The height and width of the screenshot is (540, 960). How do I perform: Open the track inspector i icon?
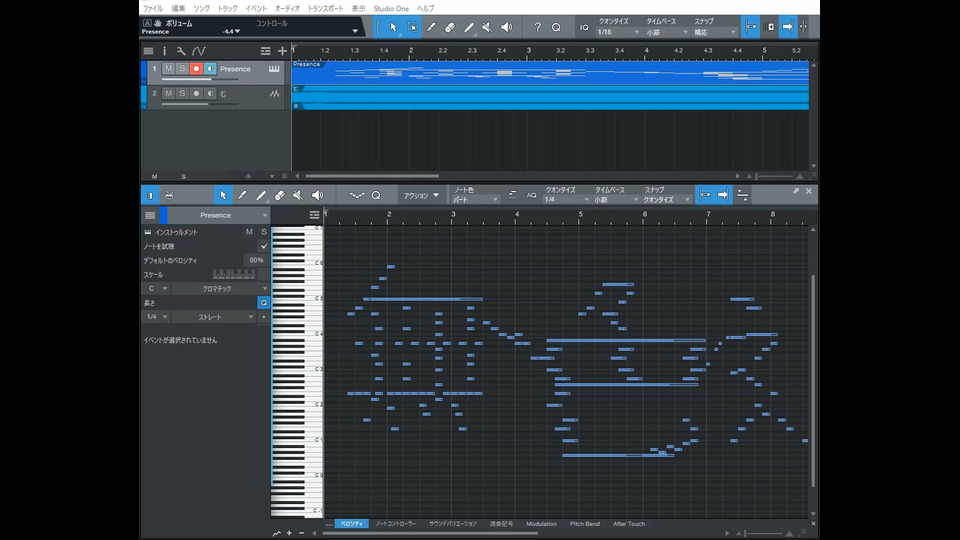click(x=164, y=51)
